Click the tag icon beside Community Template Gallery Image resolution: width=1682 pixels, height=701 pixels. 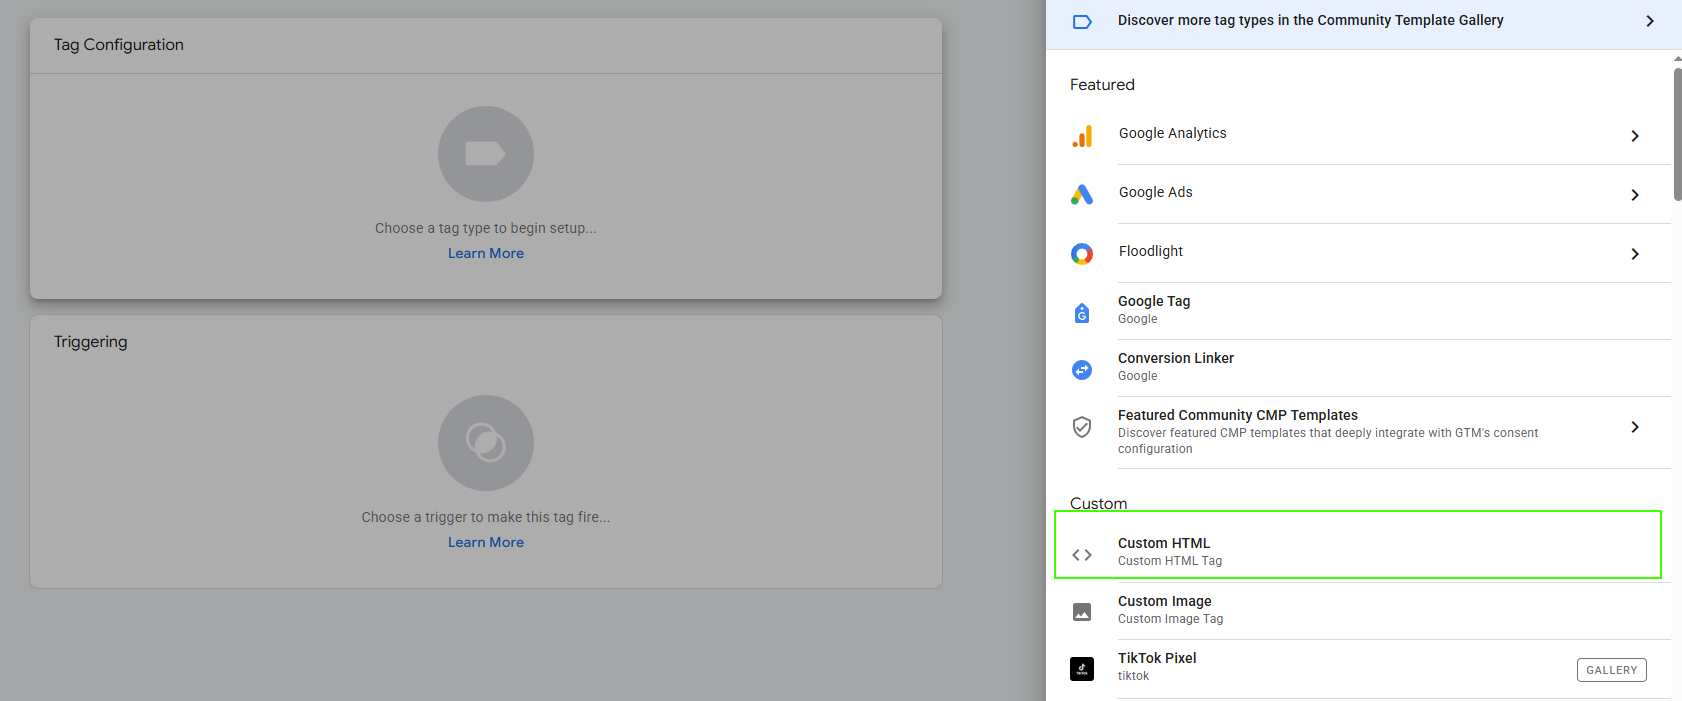[x=1082, y=22]
